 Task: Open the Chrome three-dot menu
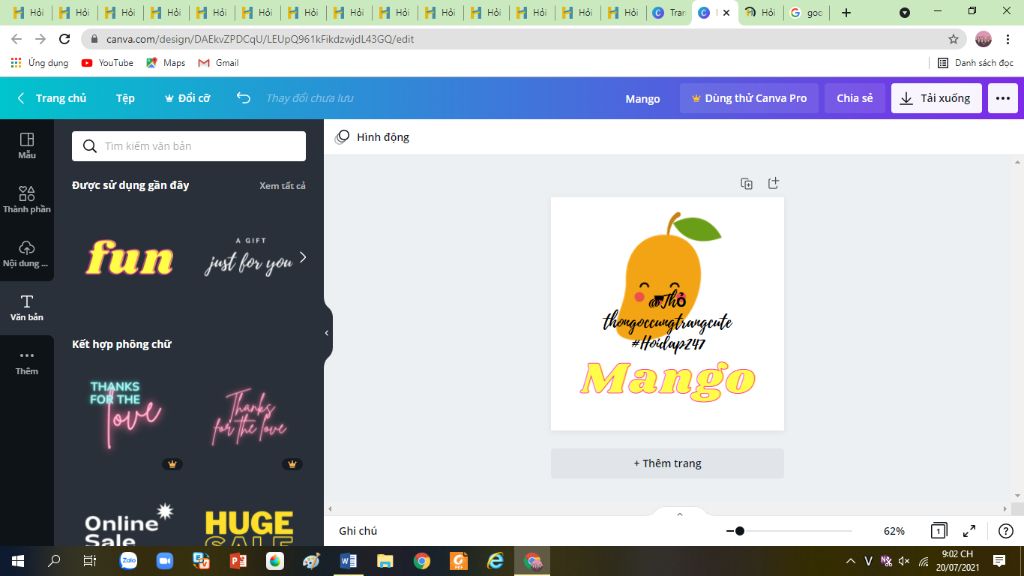click(1008, 39)
